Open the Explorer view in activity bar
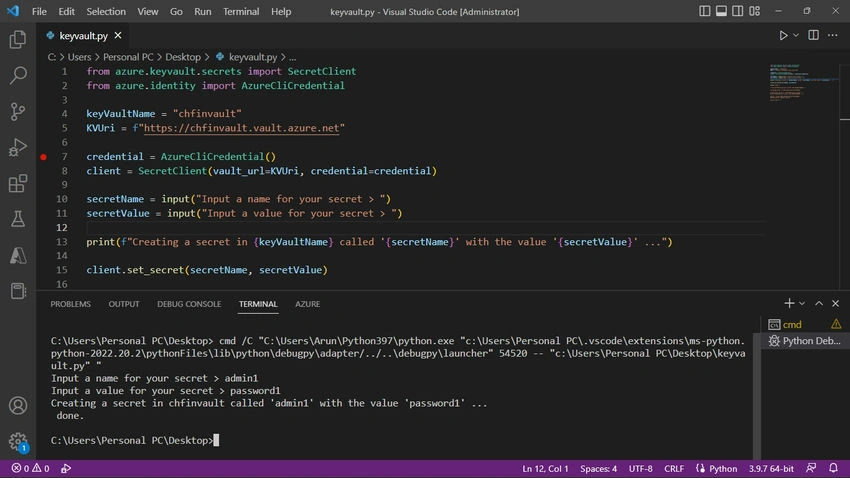 pos(18,39)
